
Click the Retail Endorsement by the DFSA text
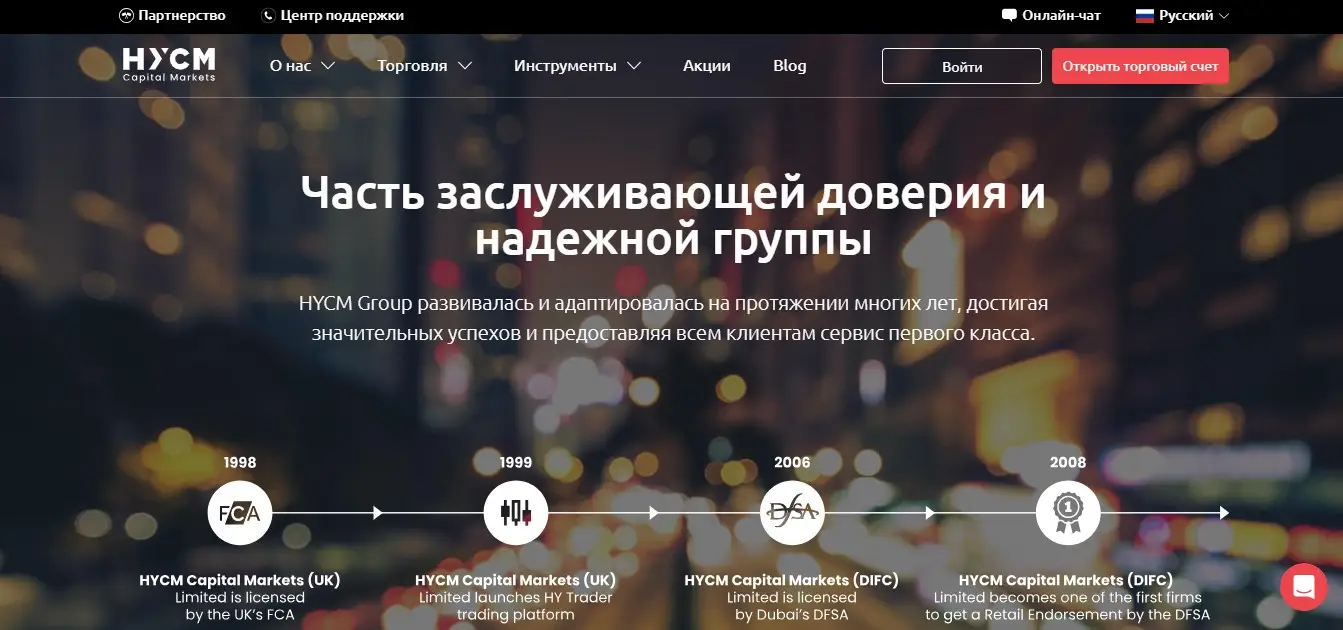tap(1068, 606)
